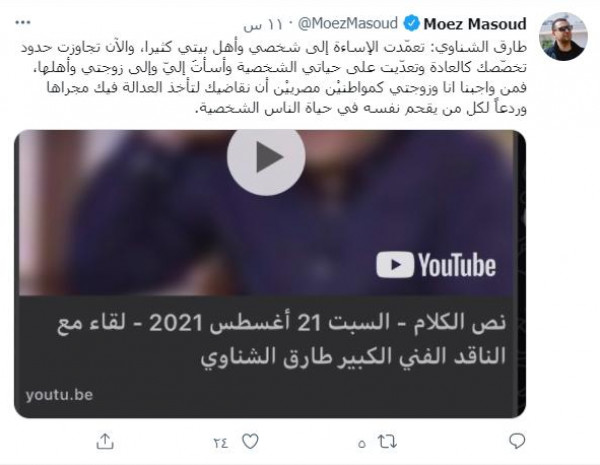Viewport: 600px width, 465px height.
Task: Click the @MoezMasoud handle
Action: pyautogui.click(x=347, y=24)
